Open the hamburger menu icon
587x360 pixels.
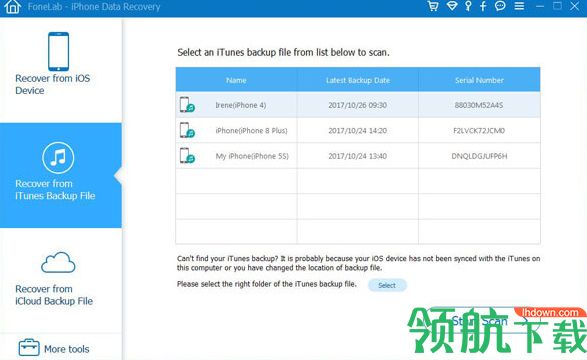[519, 6]
